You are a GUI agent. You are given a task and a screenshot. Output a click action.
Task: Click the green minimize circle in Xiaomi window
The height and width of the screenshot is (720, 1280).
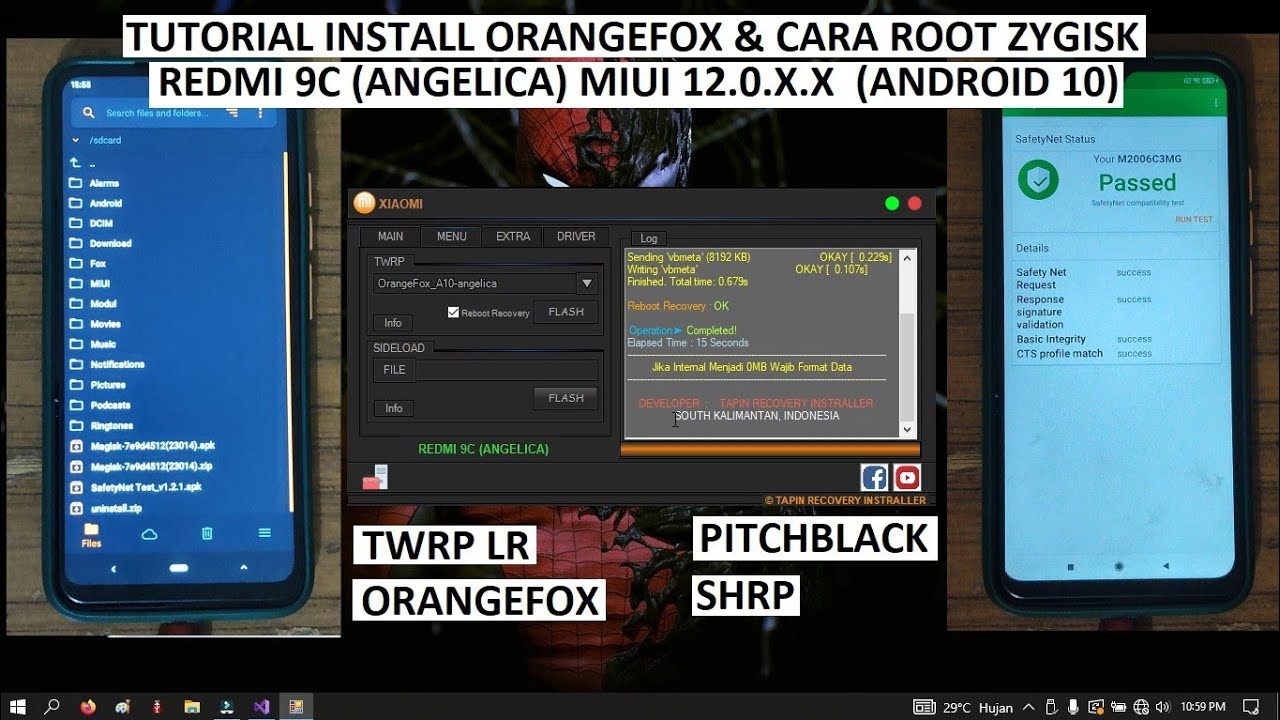[x=892, y=203]
